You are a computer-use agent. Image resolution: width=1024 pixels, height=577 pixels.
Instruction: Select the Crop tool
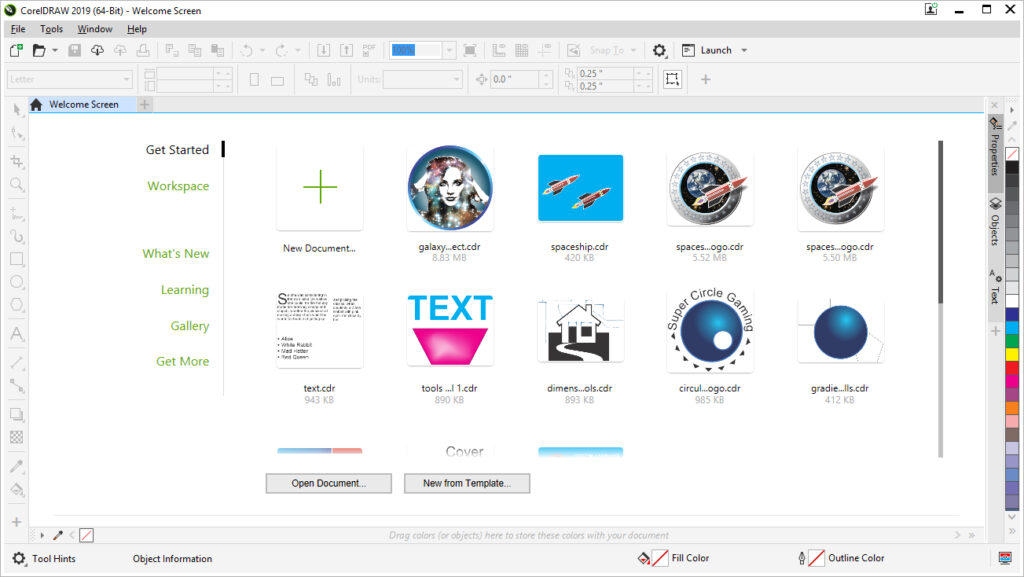click(x=16, y=160)
